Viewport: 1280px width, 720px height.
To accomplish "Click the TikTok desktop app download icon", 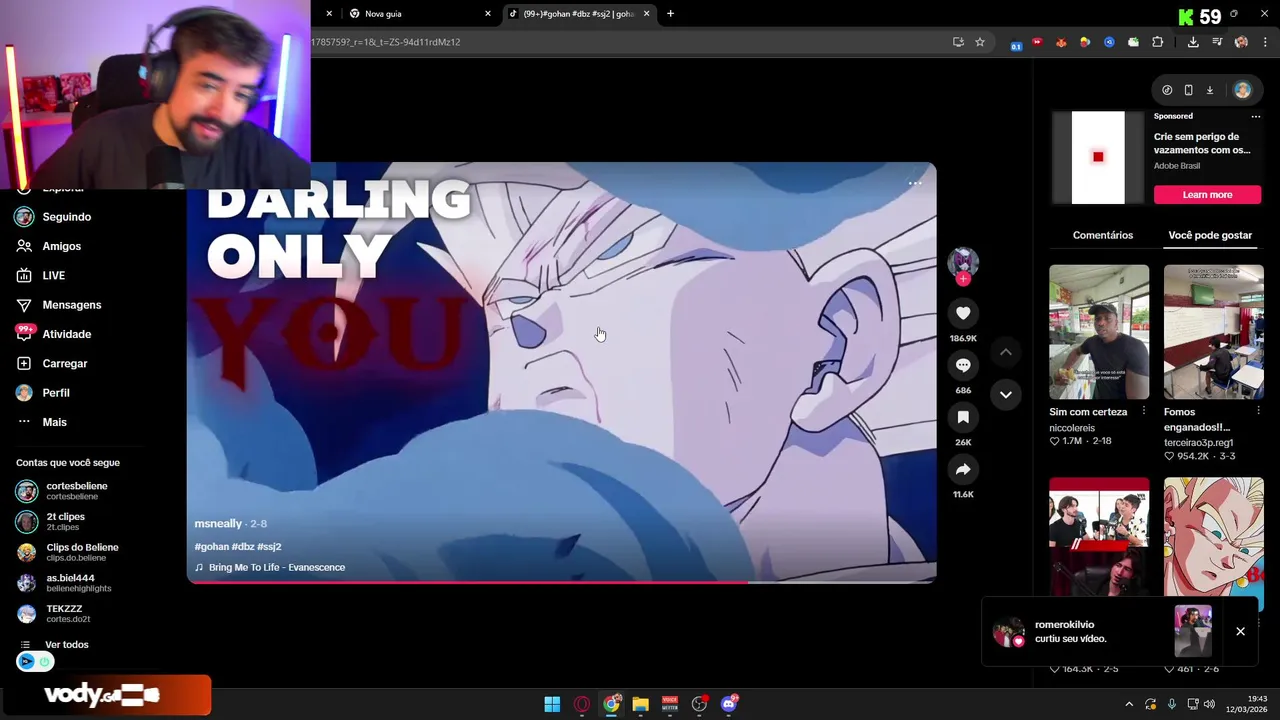I will click(1209, 90).
